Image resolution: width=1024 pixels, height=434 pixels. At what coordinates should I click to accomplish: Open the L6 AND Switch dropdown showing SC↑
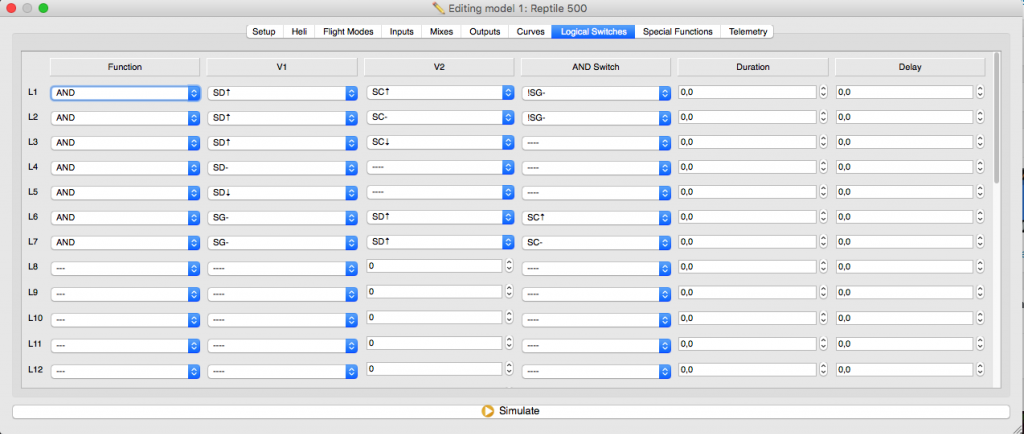pyautogui.click(x=596, y=217)
